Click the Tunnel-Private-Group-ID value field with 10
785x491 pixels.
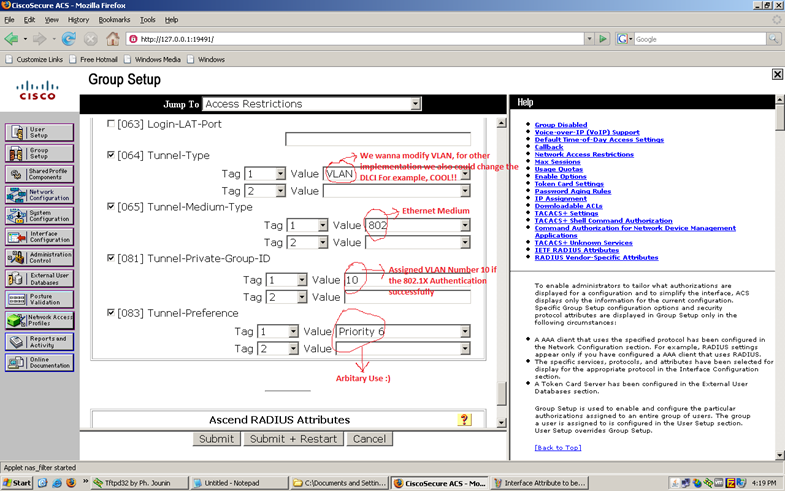(x=408, y=280)
